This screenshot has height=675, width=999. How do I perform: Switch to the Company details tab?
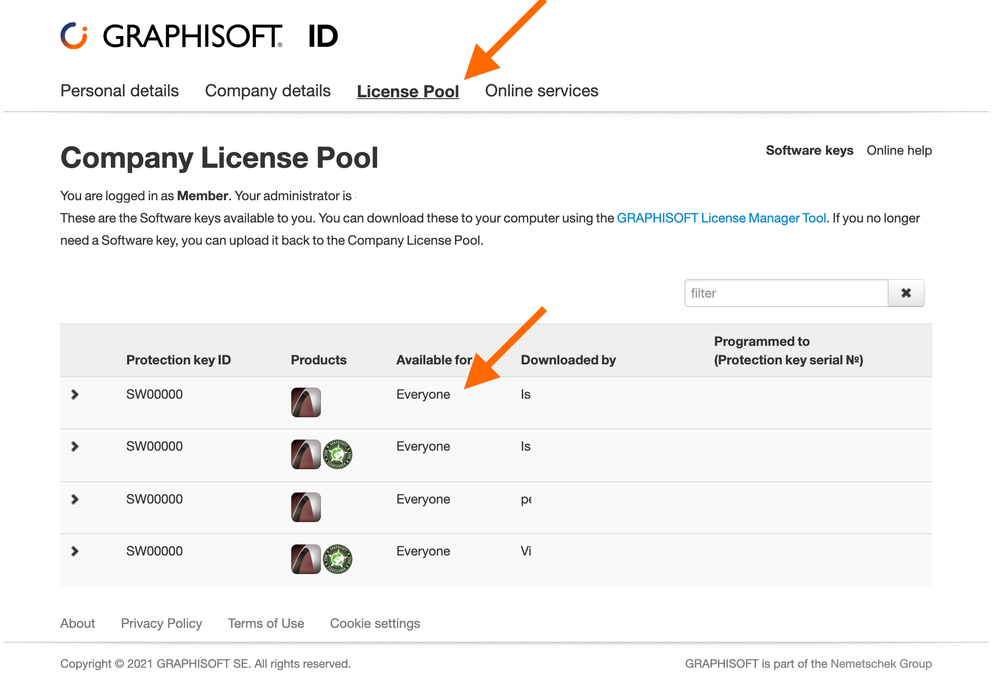point(267,91)
